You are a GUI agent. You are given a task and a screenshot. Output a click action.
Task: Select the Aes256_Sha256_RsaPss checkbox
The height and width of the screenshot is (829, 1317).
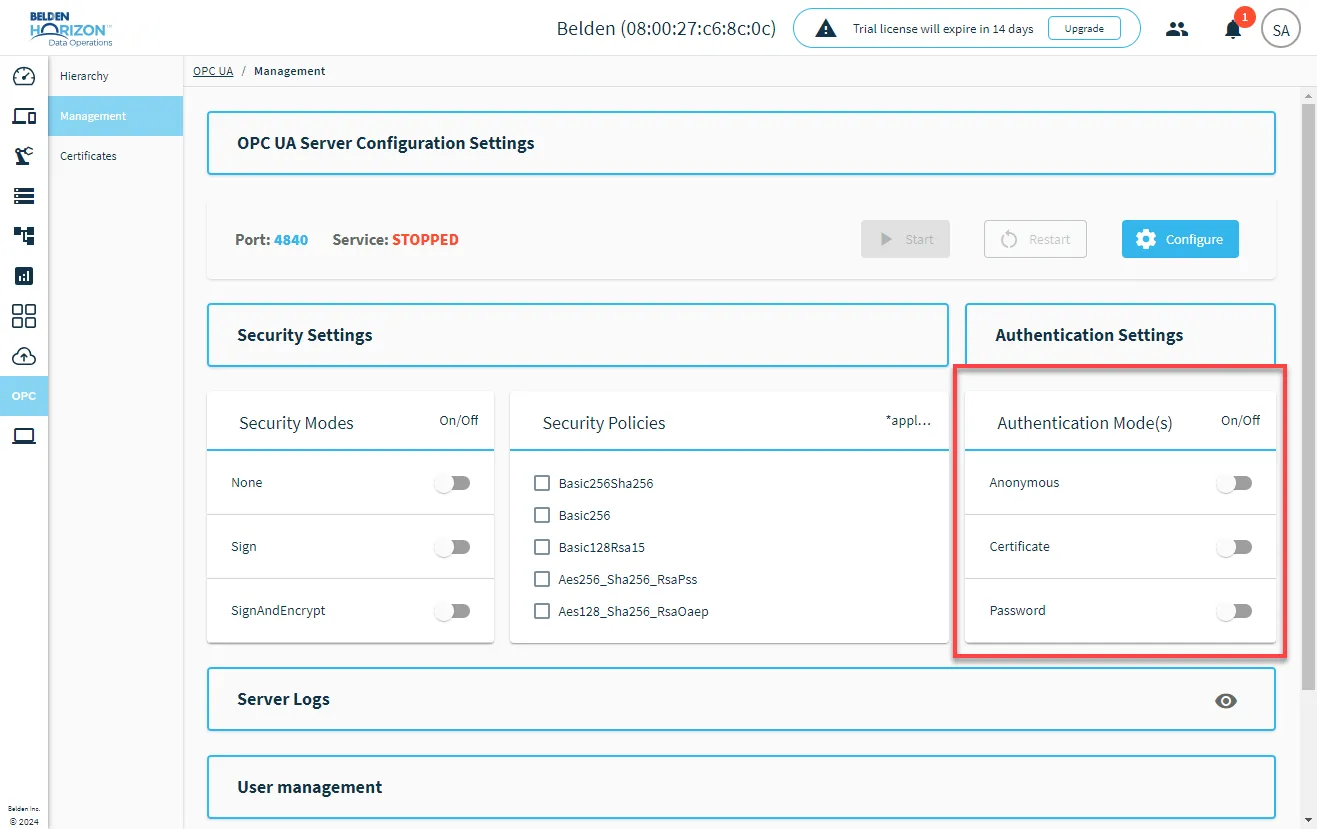tap(542, 579)
